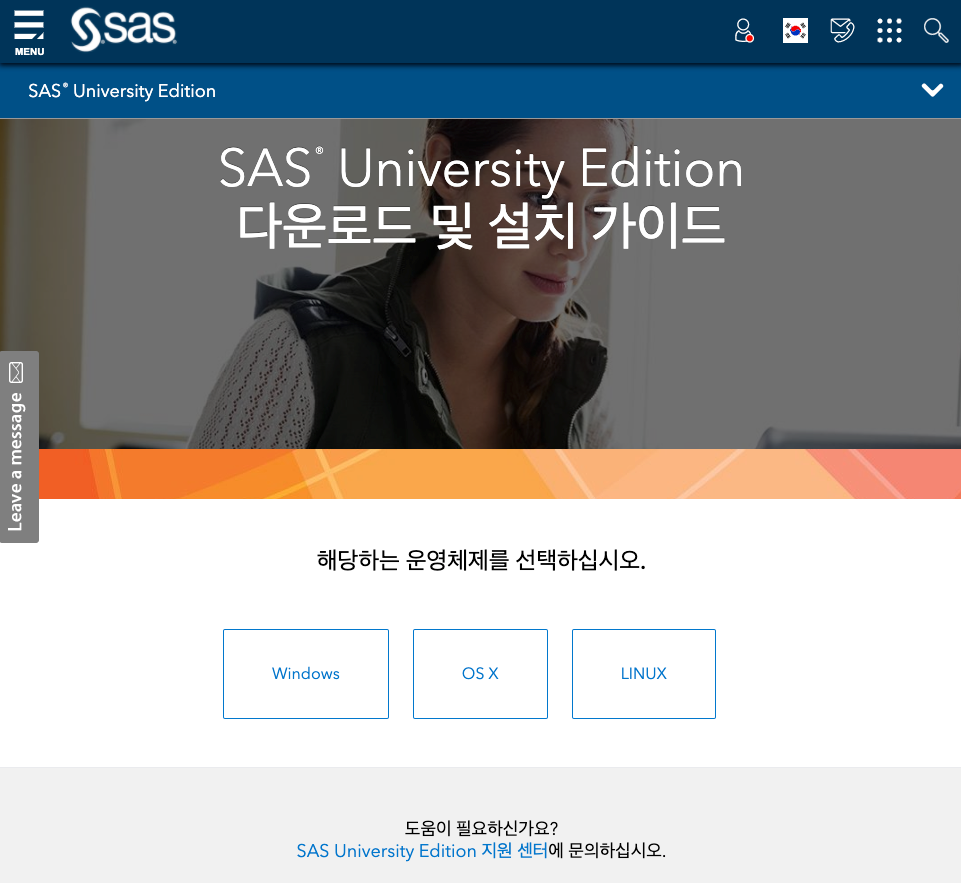The height and width of the screenshot is (883, 961).
Task: Click the 해당하는 운영체제를 선택하십시오 text
Action: click(481, 559)
